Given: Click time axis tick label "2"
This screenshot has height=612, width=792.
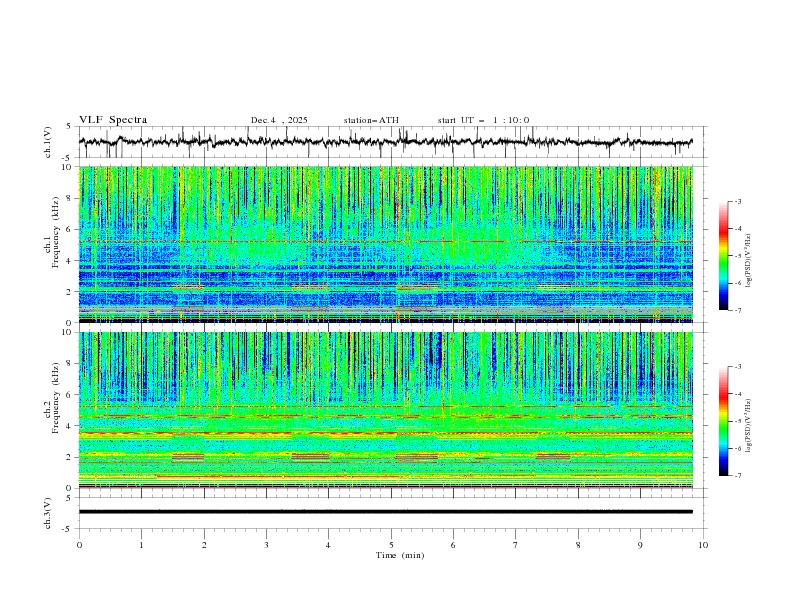Looking at the screenshot, I should click(204, 545).
